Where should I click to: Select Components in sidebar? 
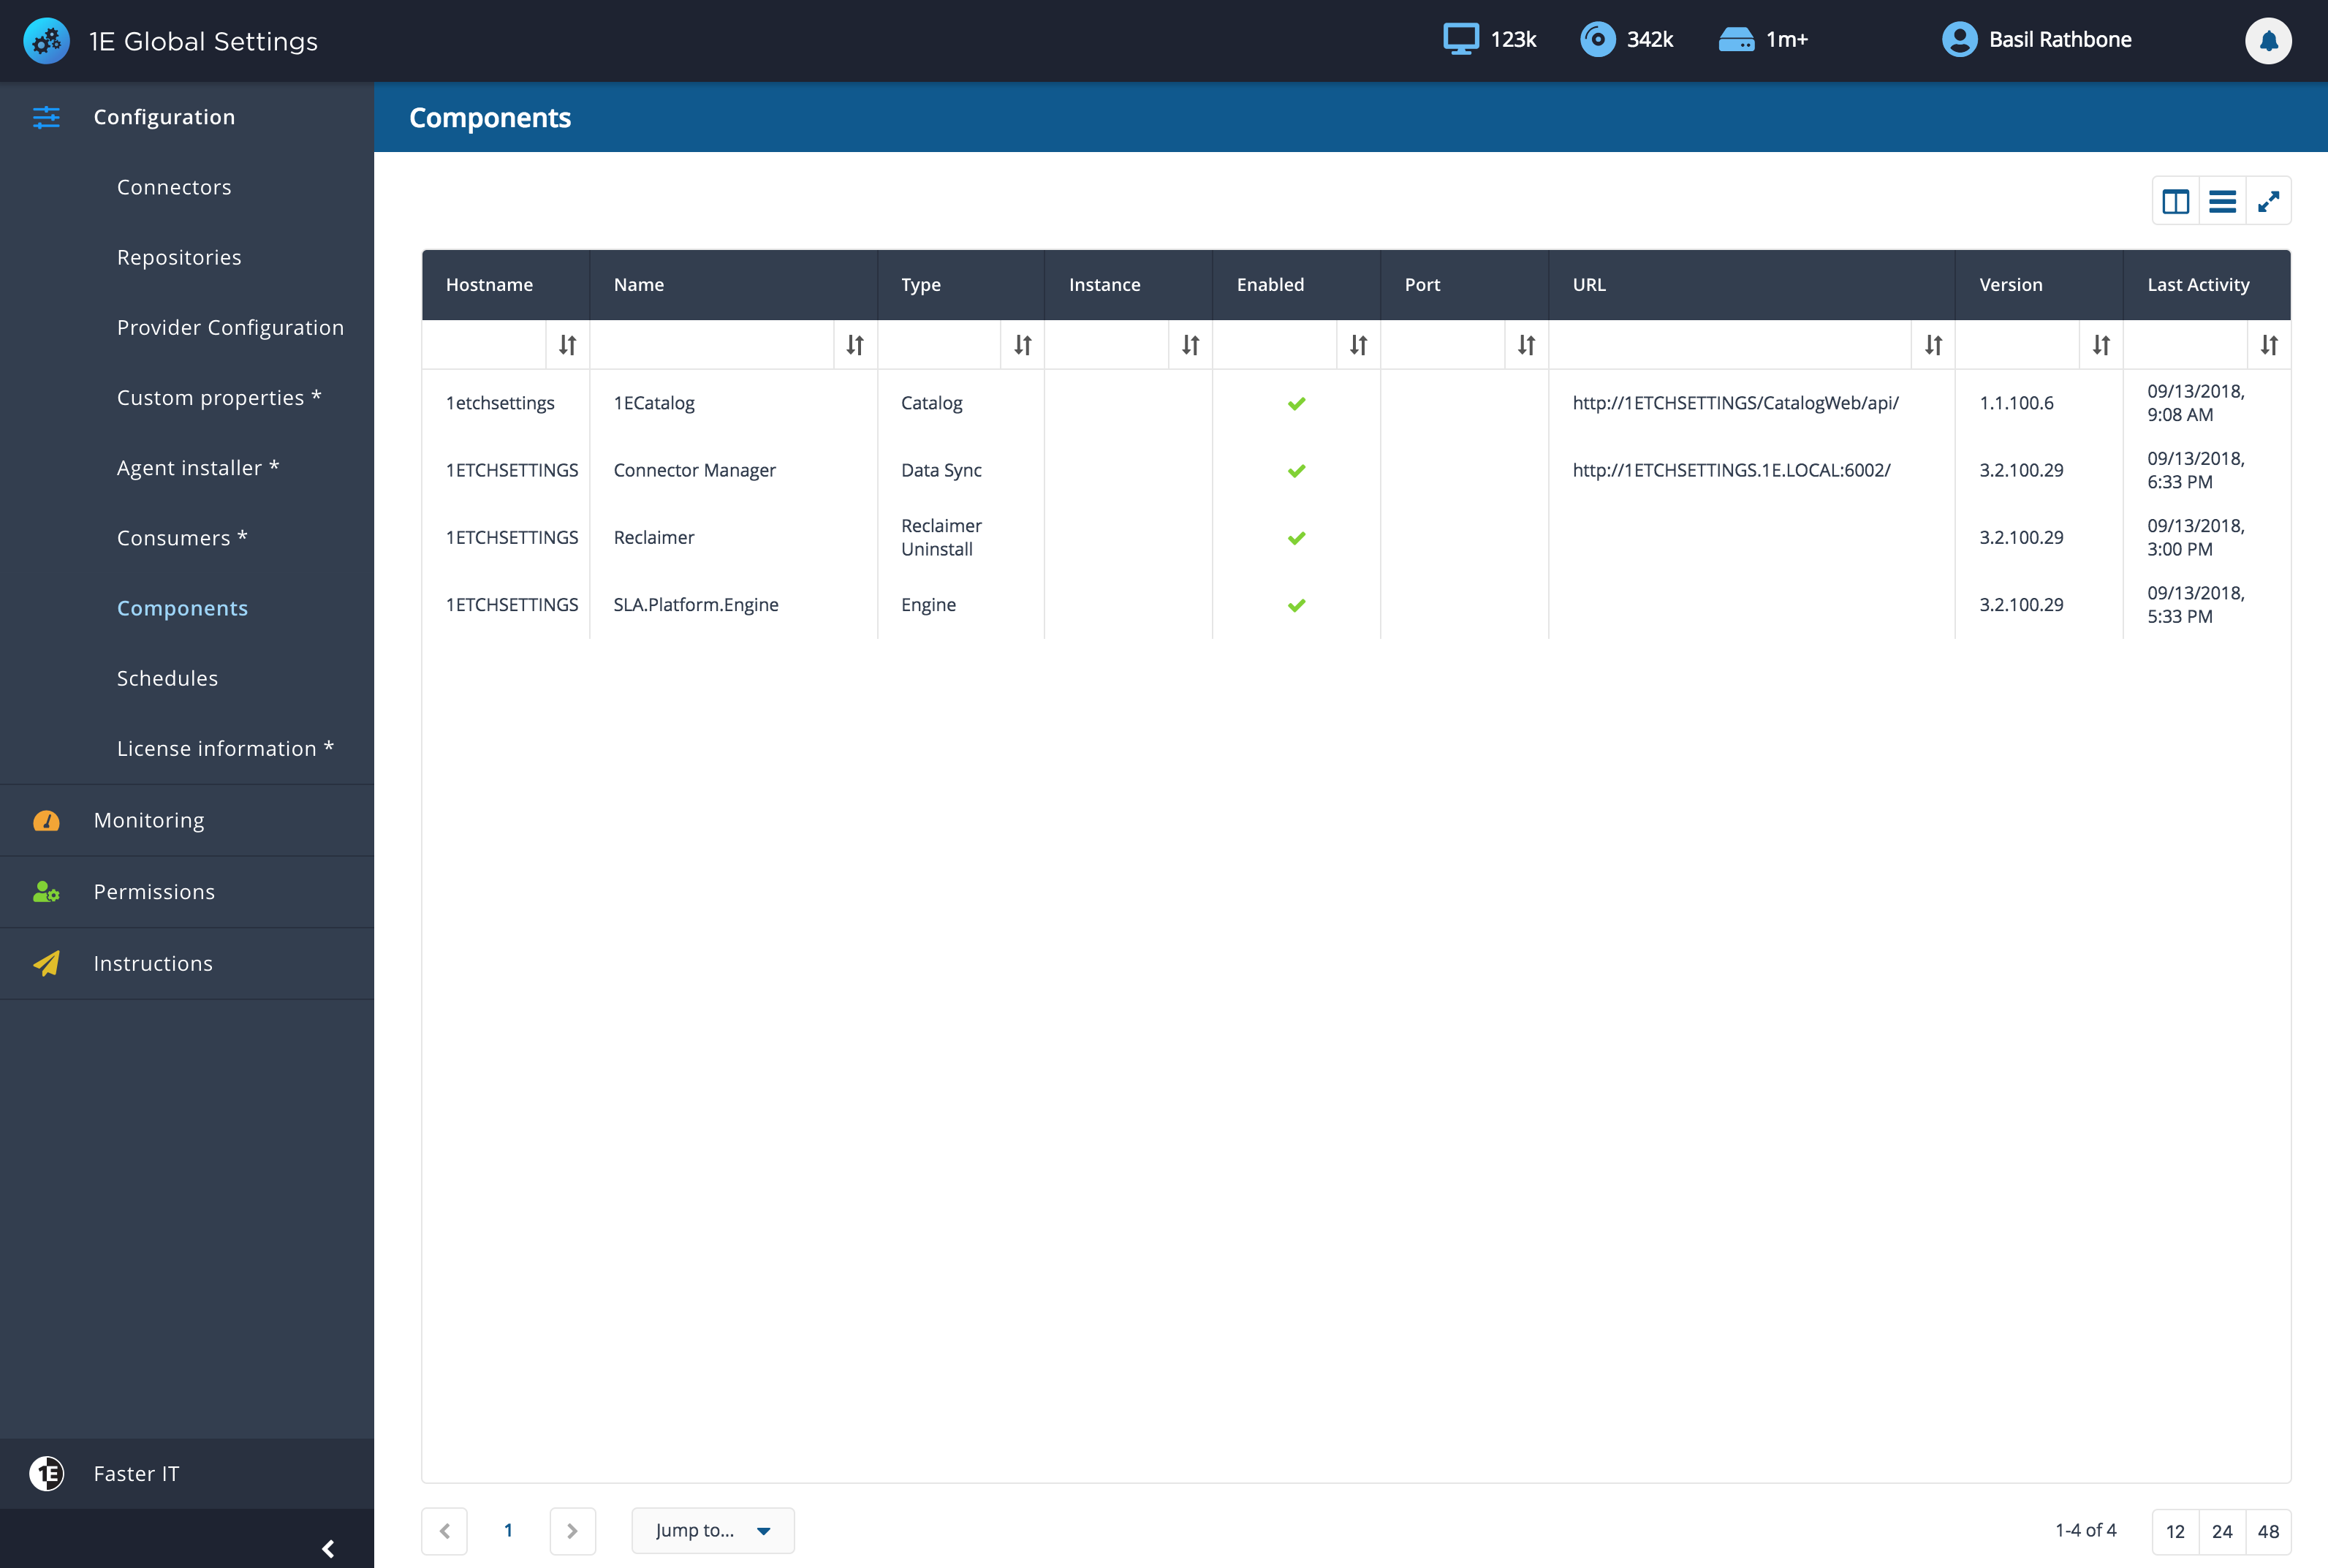tap(182, 608)
